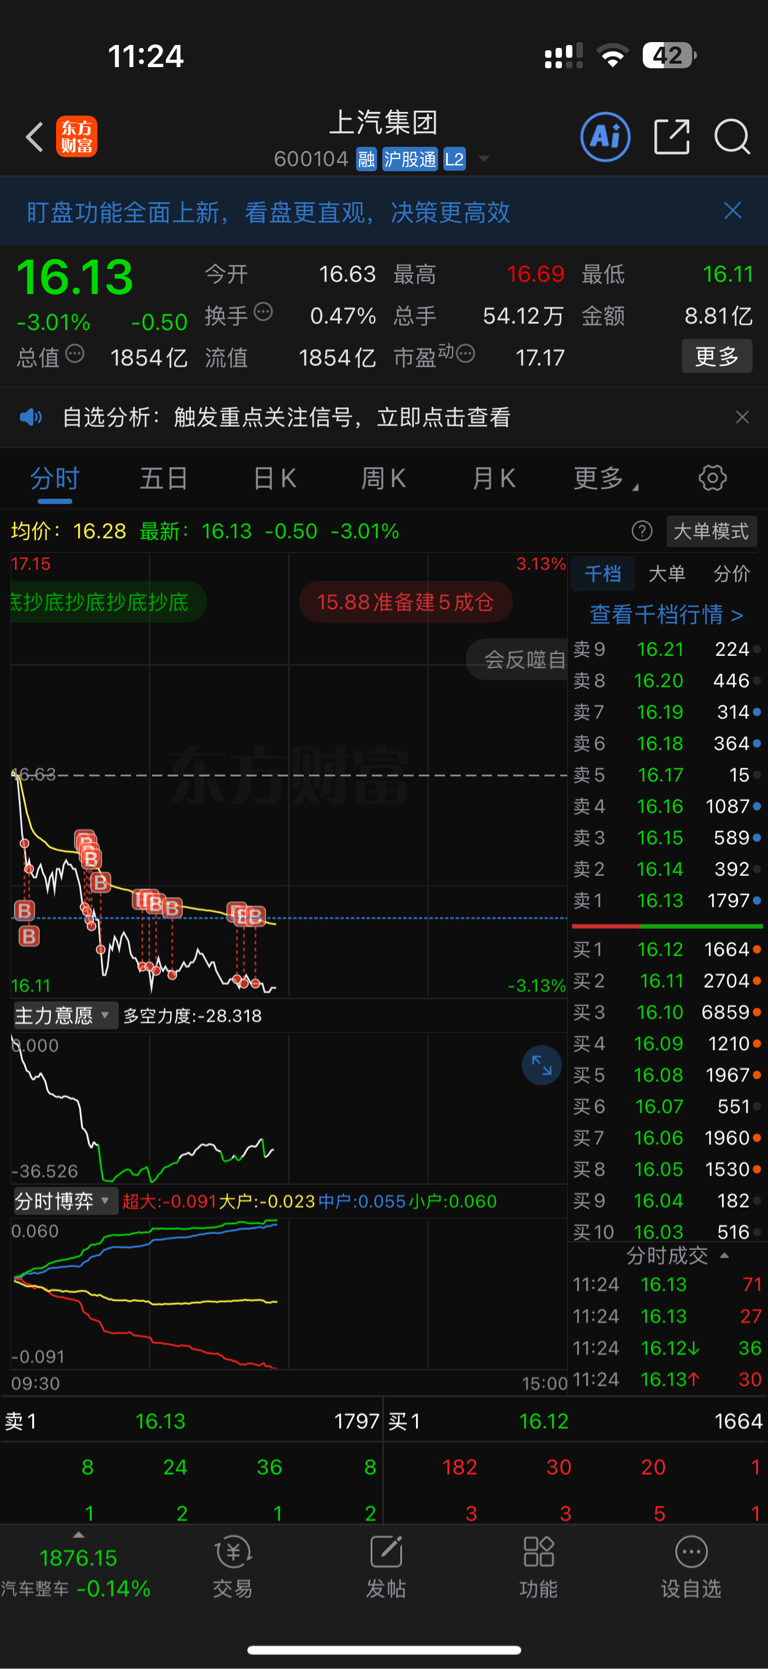Tap the lone B marker under the price curve
Image resolution: width=768 pixels, height=1669 pixels.
point(29,937)
